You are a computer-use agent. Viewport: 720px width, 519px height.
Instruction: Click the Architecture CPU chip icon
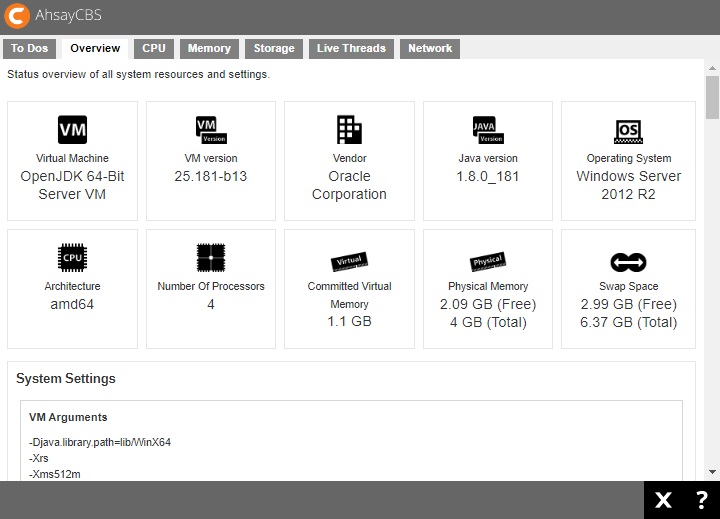coord(72,258)
